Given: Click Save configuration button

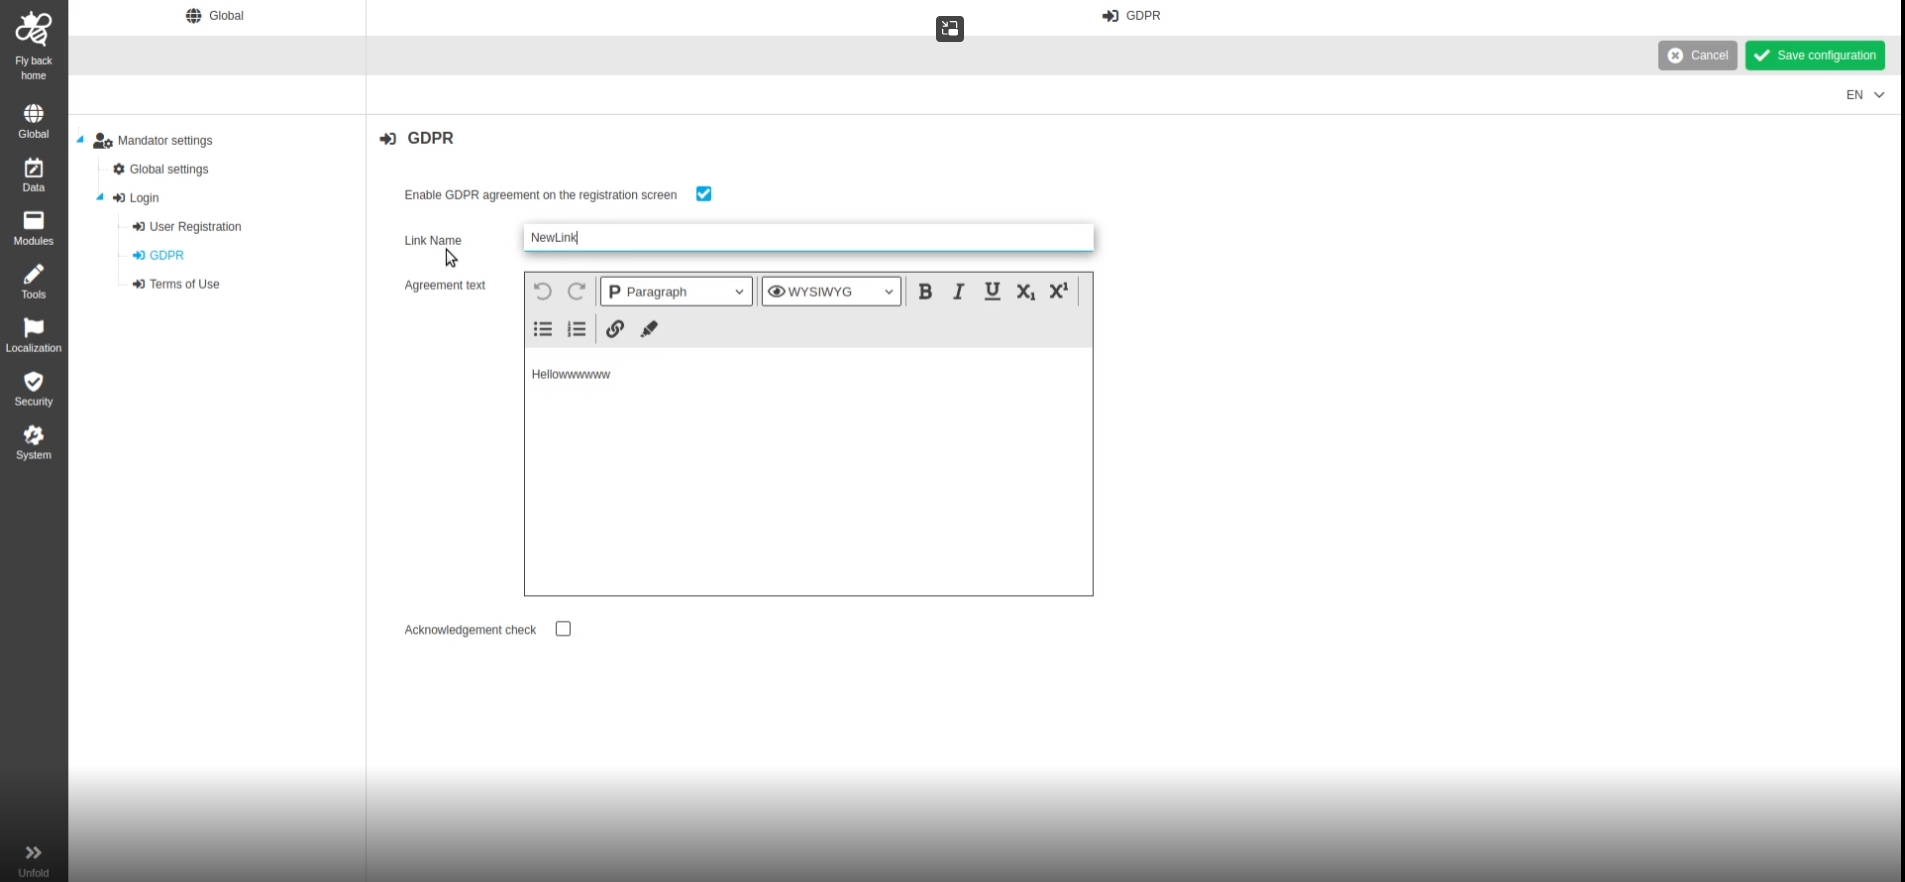Looking at the screenshot, I should (1815, 55).
